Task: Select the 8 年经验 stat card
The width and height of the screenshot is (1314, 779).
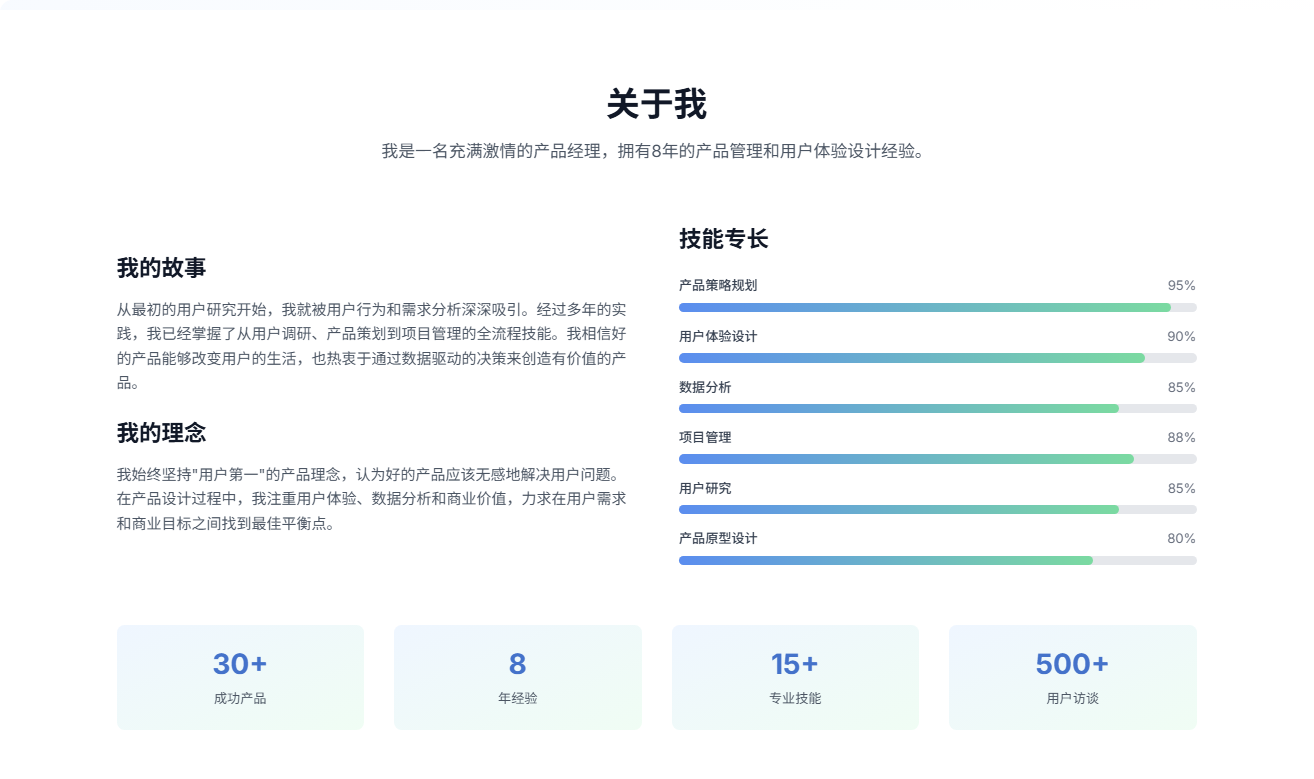Action: click(518, 678)
